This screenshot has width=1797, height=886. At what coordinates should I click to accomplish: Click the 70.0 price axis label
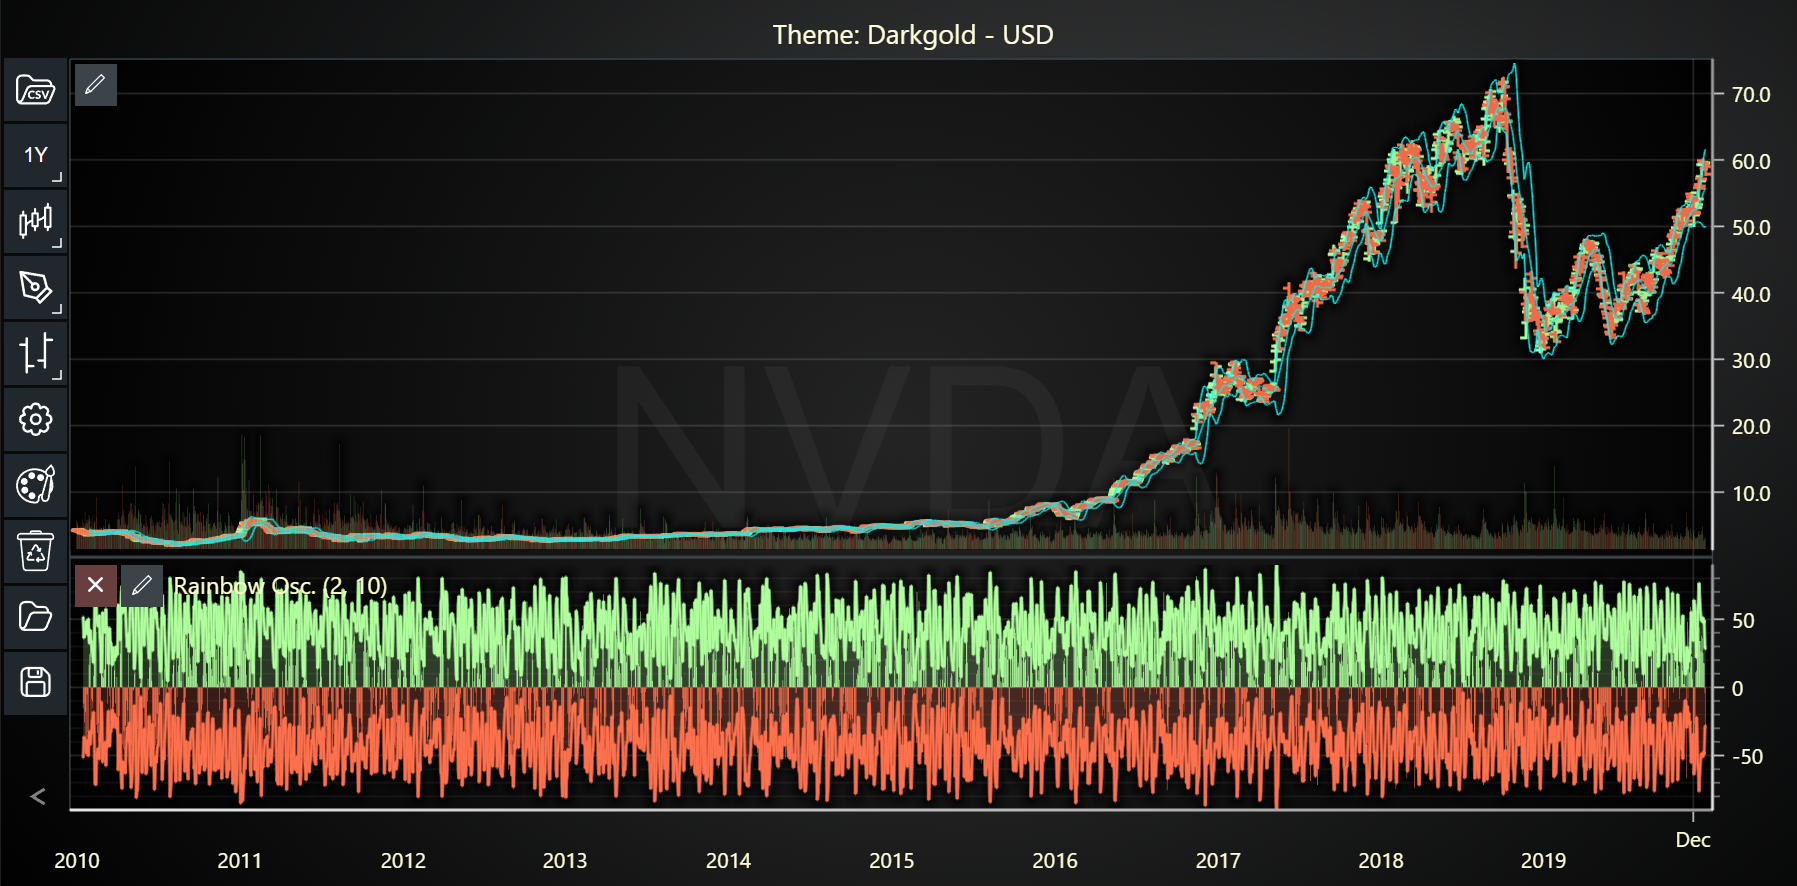point(1751,95)
